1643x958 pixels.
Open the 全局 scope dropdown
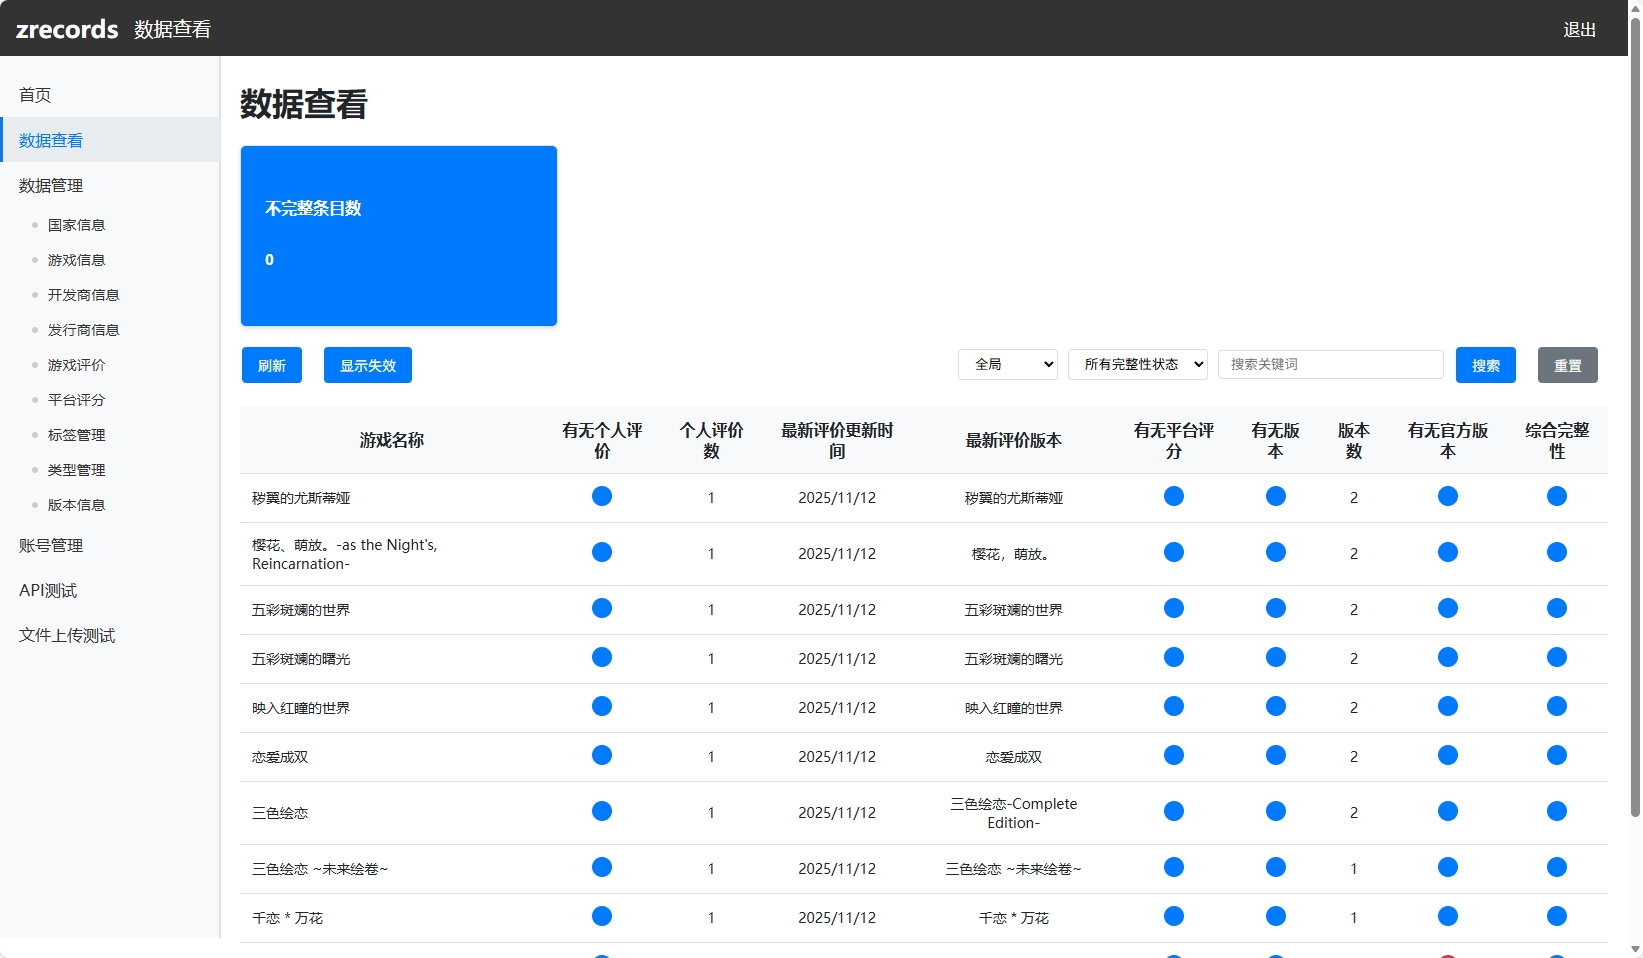1007,364
